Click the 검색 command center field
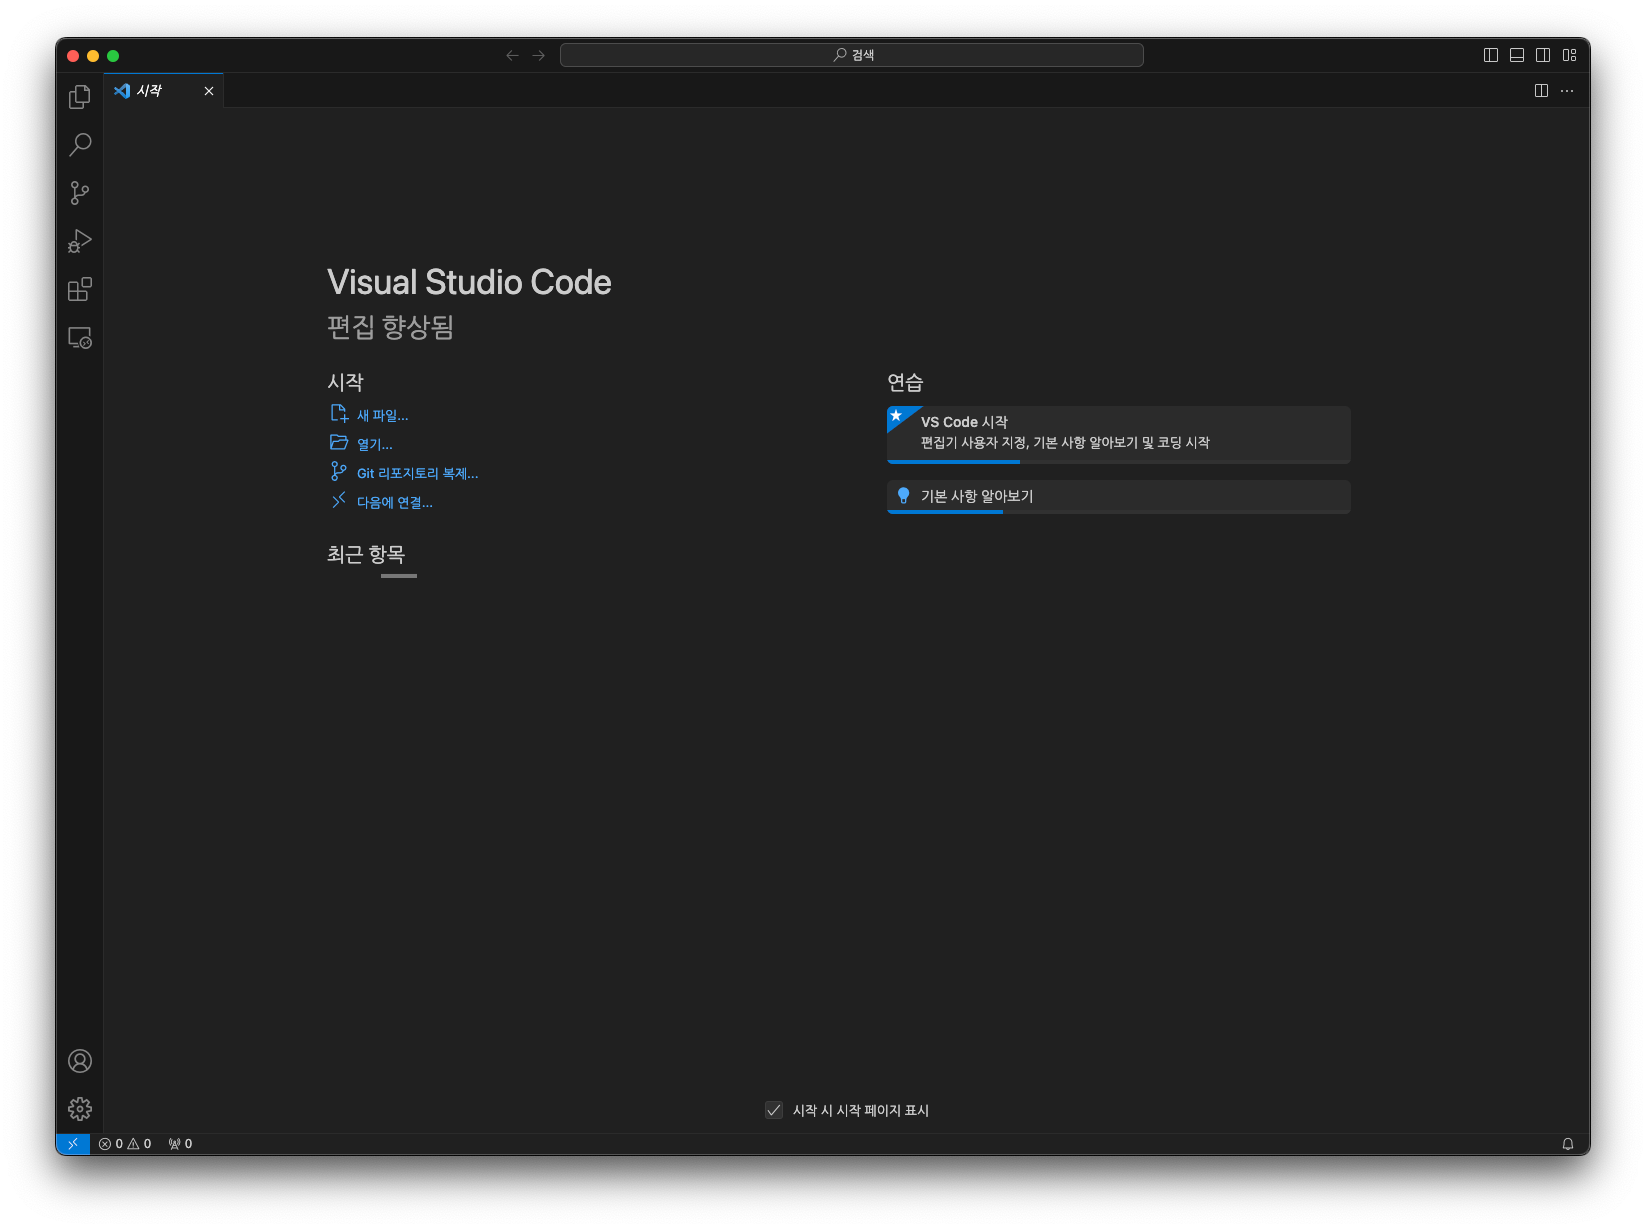This screenshot has width=1646, height=1229. 852,55
